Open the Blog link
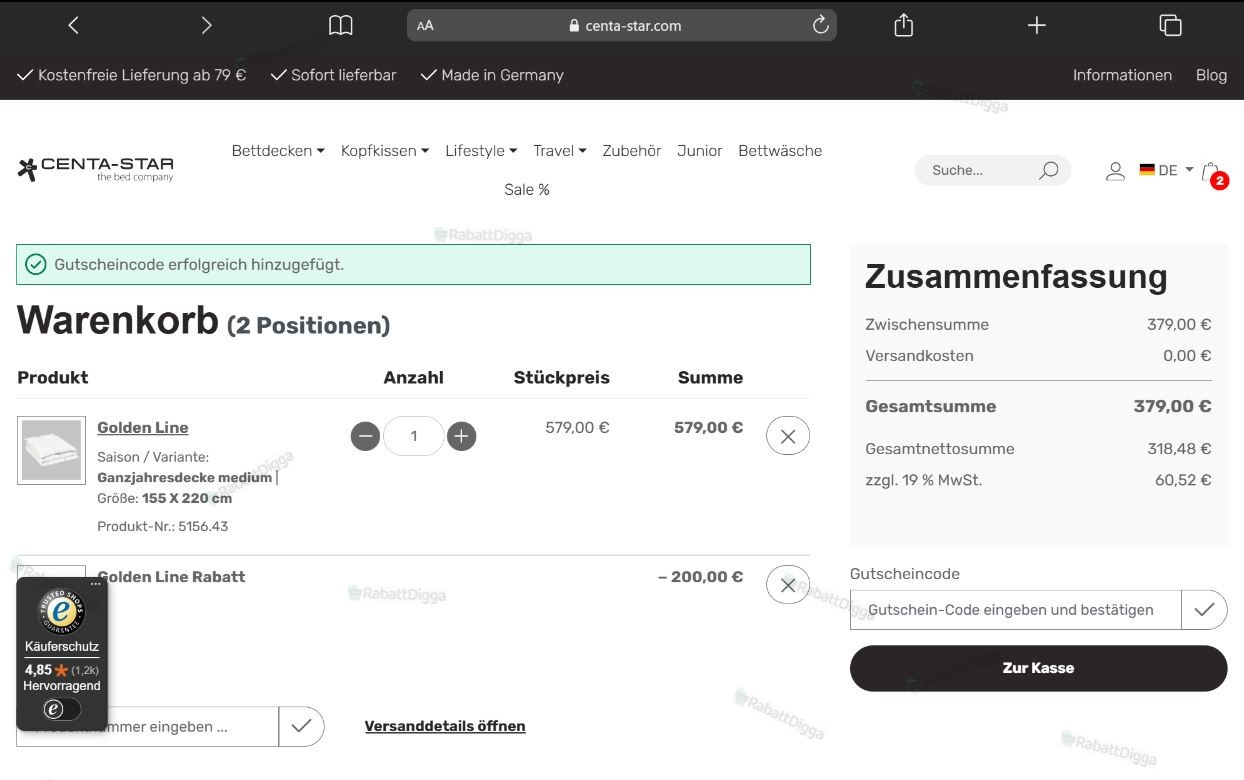1244x780 pixels. coord(1211,75)
